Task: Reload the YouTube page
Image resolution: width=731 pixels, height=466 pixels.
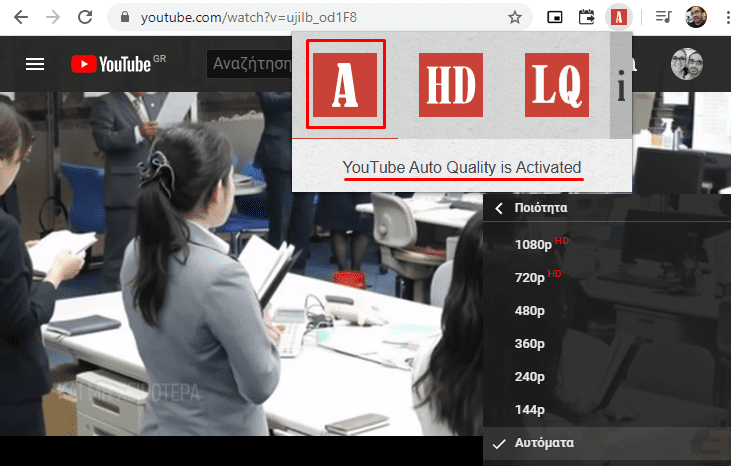Action: click(85, 17)
